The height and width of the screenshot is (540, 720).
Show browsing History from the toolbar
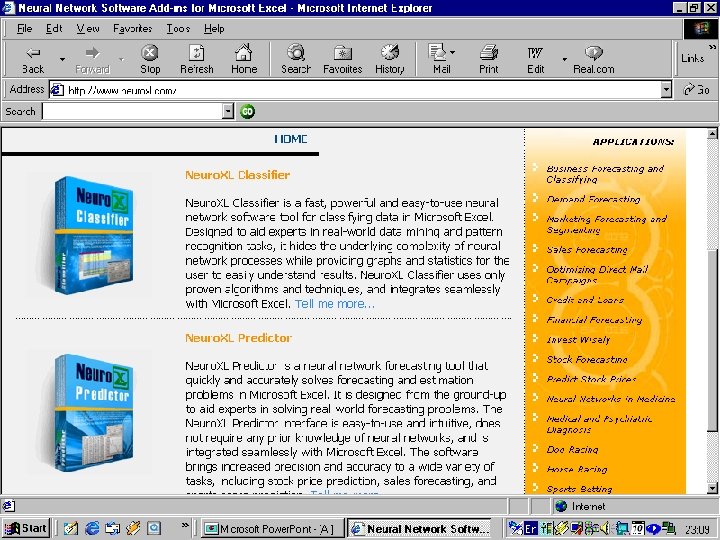[x=389, y=60]
